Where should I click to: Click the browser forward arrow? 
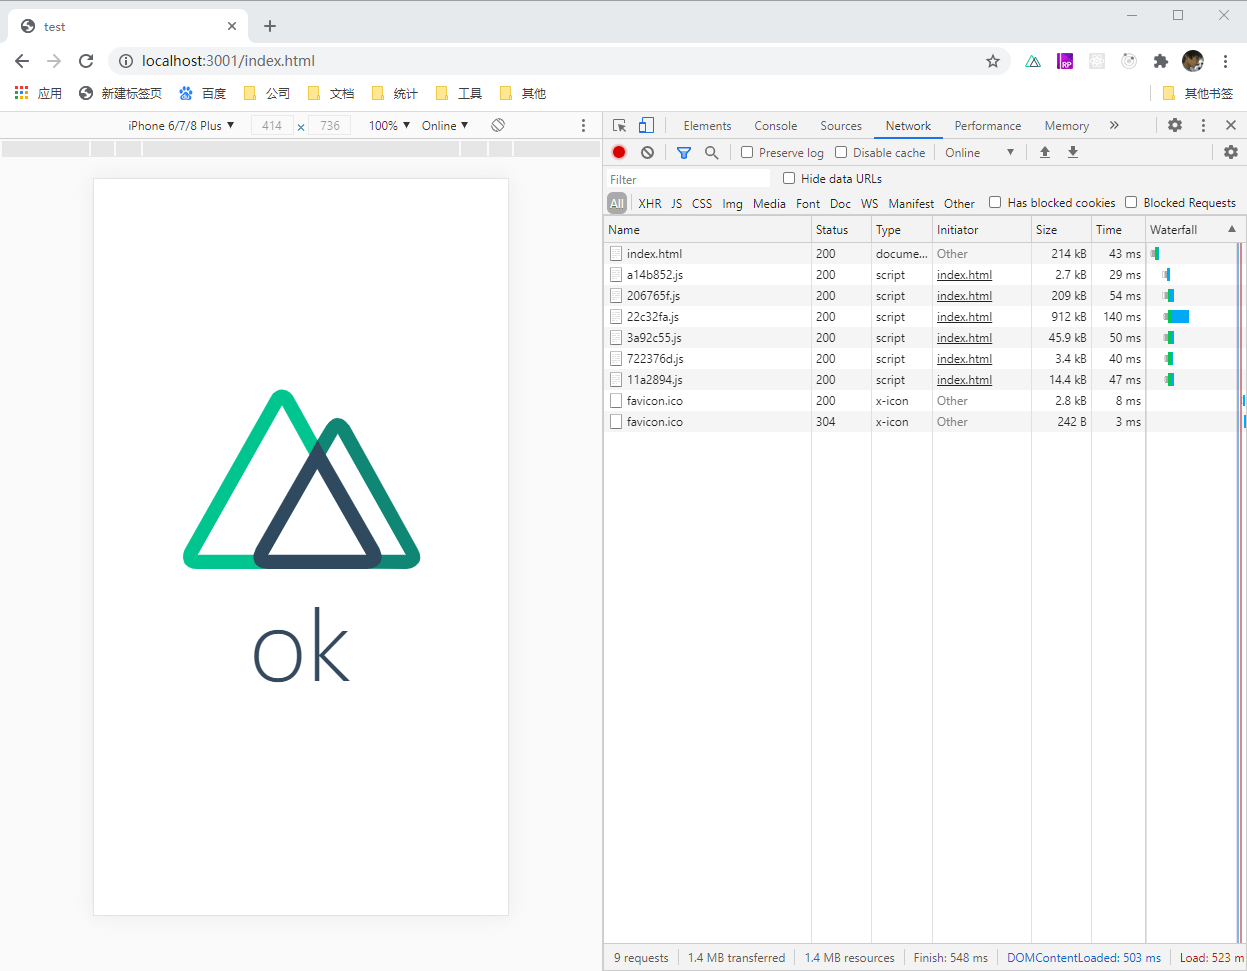(x=54, y=61)
